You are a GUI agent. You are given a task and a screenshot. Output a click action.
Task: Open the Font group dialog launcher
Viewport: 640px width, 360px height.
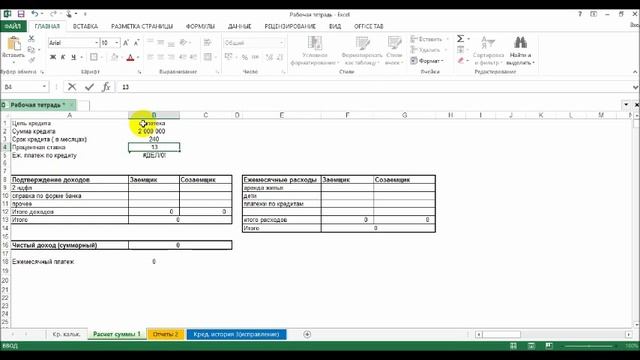click(140, 72)
